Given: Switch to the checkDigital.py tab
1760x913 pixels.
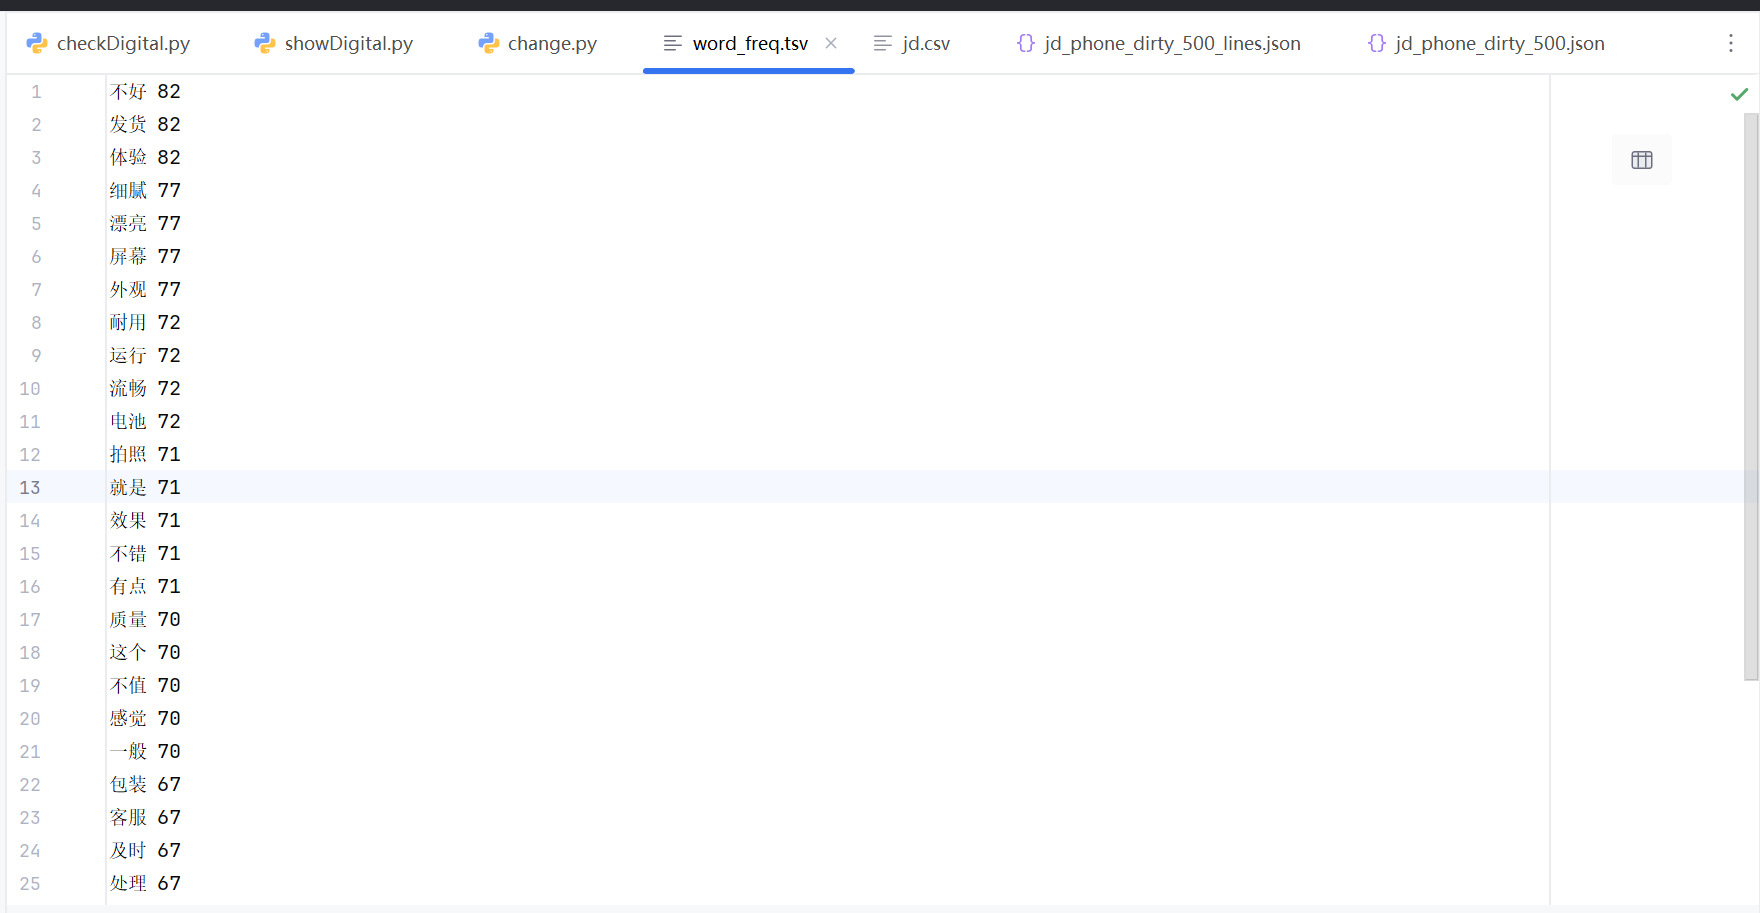Looking at the screenshot, I should (108, 43).
